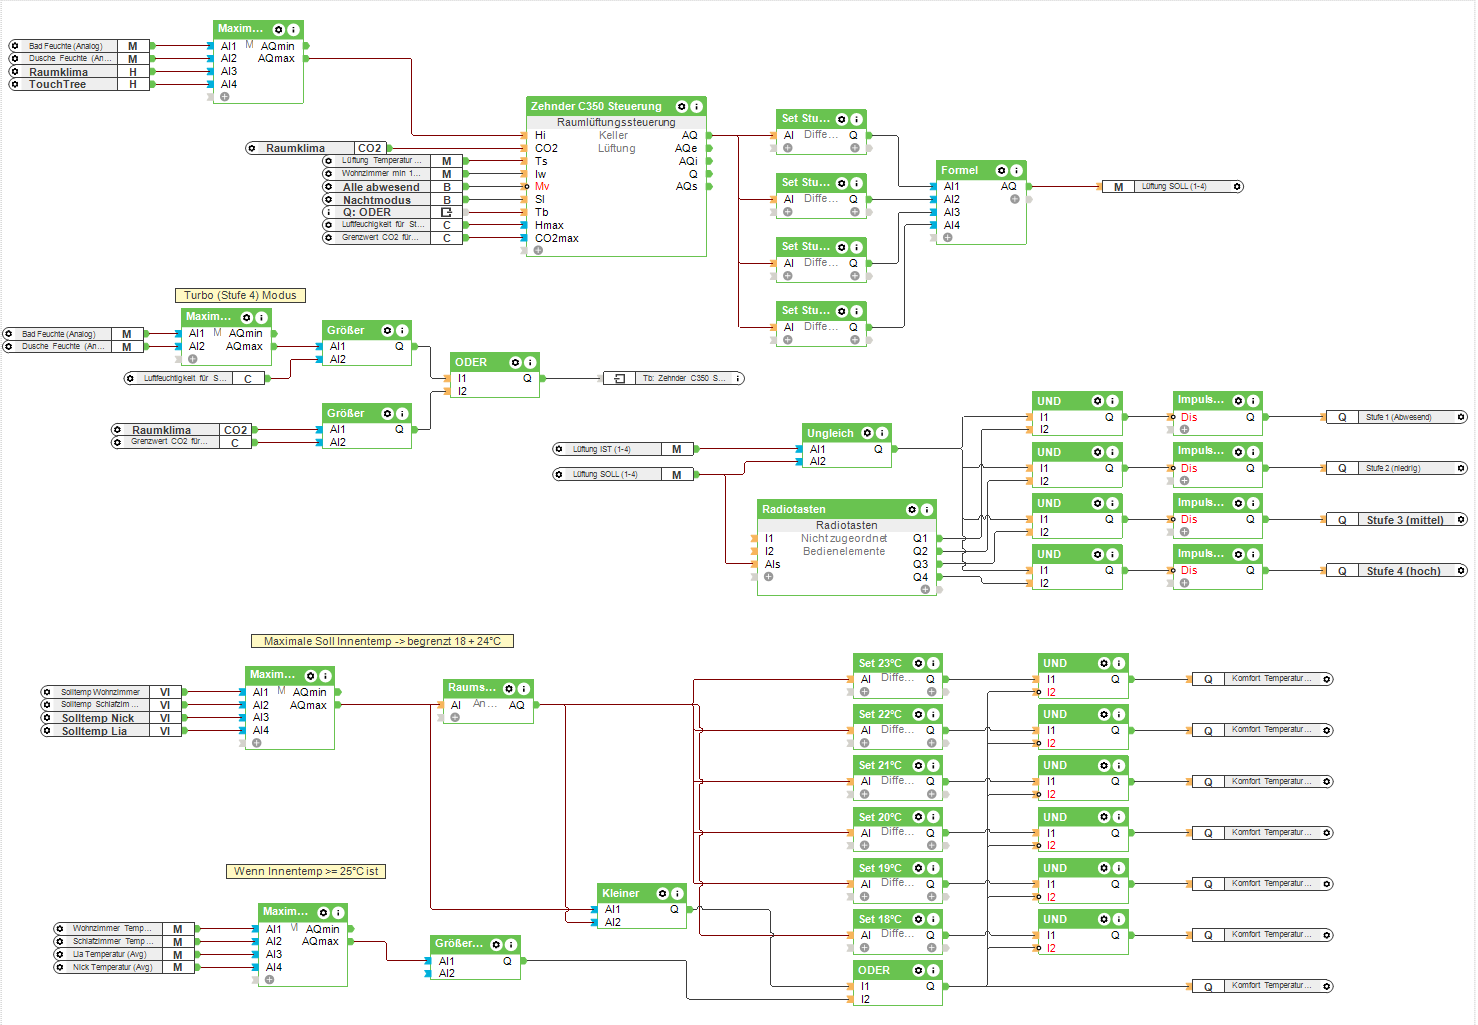Viewport: 1478px width, 1025px height.
Task: Select the Radiotasten block header
Action: [x=847, y=509]
